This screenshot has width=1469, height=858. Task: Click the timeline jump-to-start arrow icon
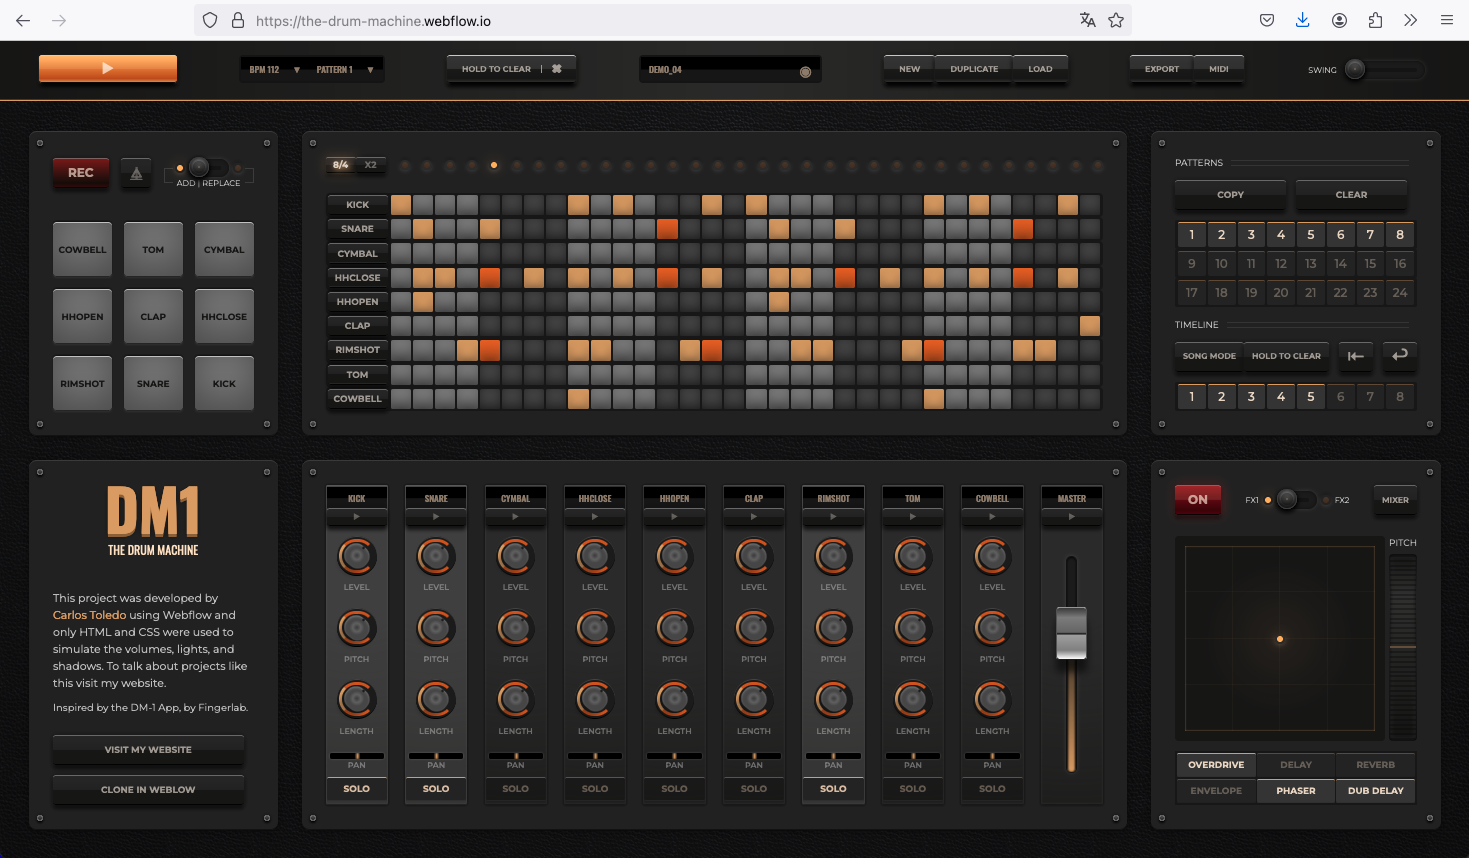click(x=1355, y=355)
